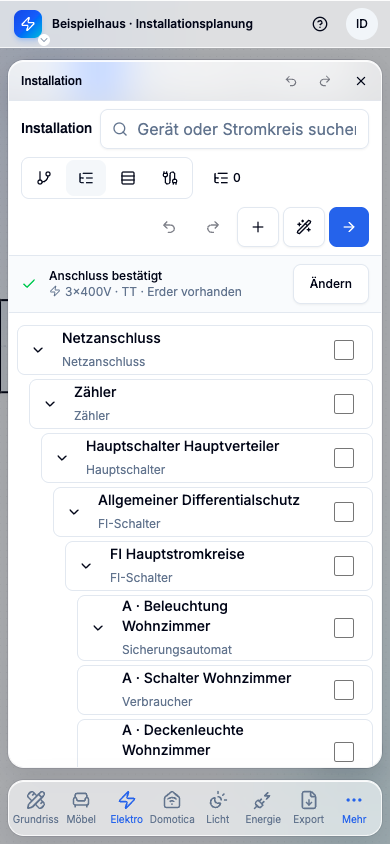Image resolution: width=390 pixels, height=844 pixels.
Task: Tick the A · Deckenleuchte Wohnzimmer checkbox
Action: click(344, 751)
